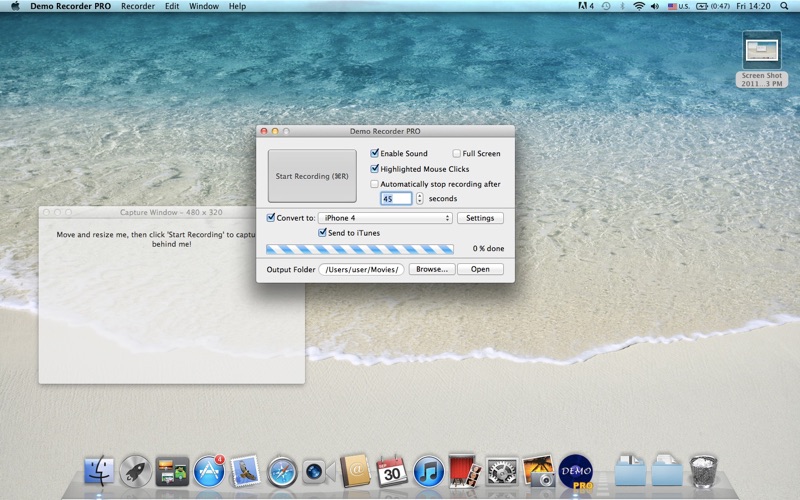This screenshot has width=800, height=500.
Task: Click the Bluetooth menu bar icon
Action: coord(622,6)
